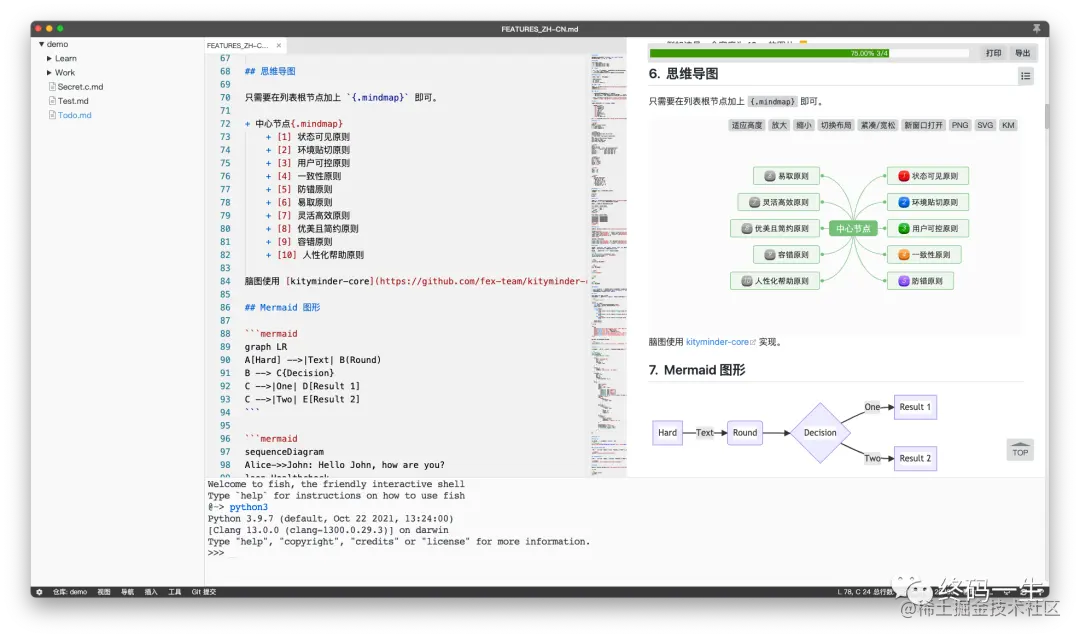Export mind map as PNG
This screenshot has width=1080, height=638.
click(959, 125)
